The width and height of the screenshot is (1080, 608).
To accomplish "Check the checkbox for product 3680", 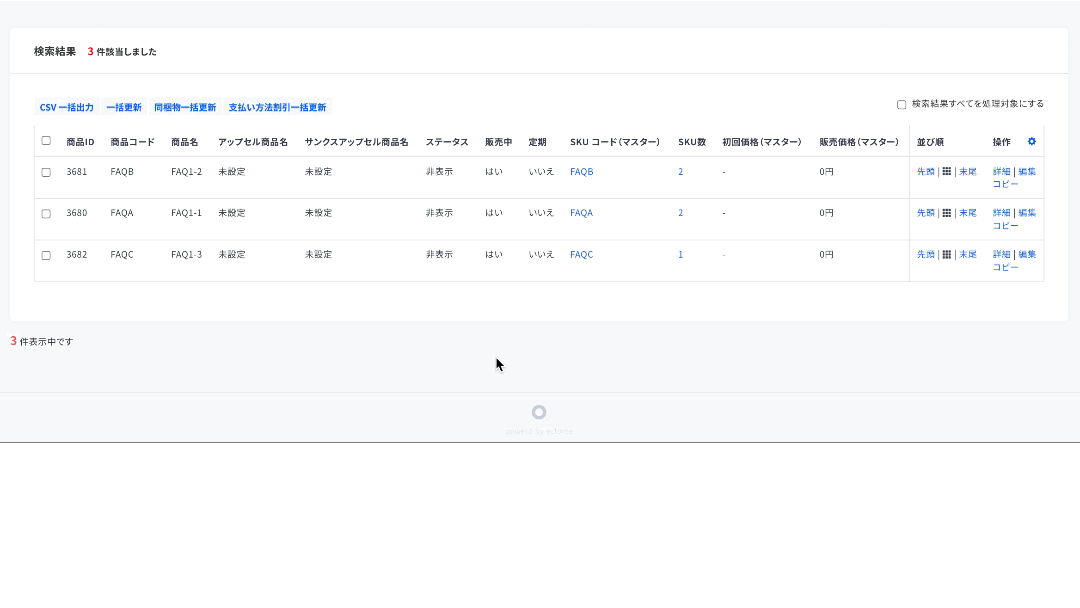I will pos(45,213).
